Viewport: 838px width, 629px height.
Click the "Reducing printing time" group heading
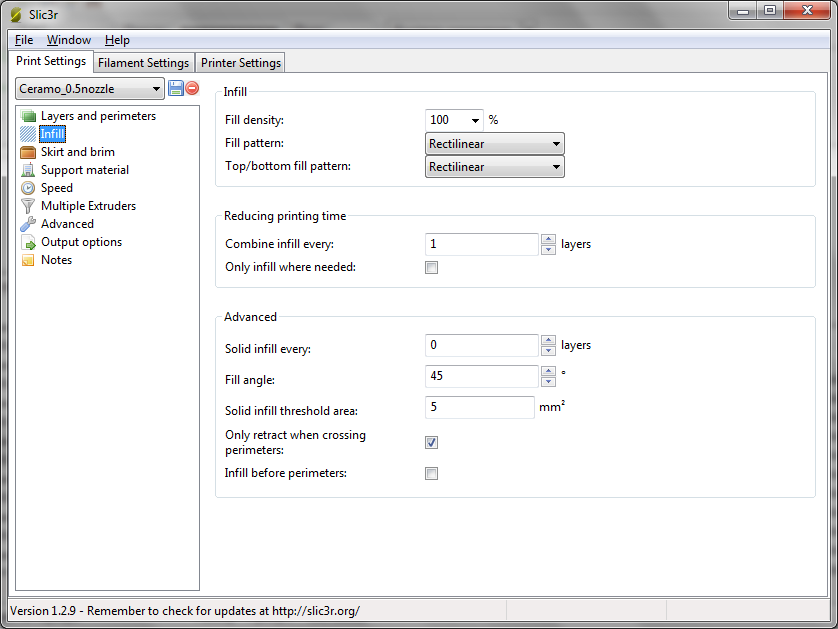(x=285, y=216)
